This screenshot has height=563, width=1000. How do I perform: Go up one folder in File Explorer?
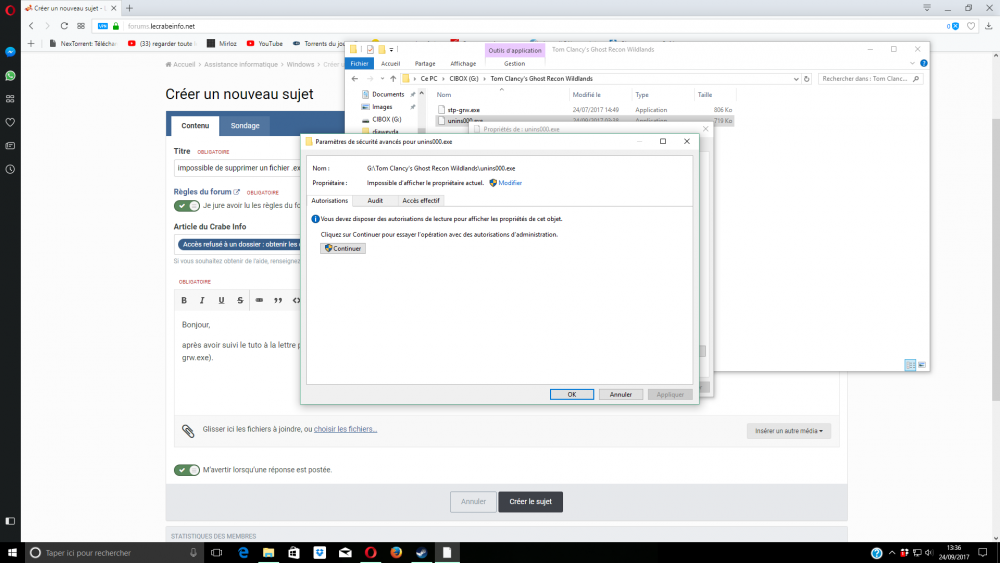[x=393, y=78]
